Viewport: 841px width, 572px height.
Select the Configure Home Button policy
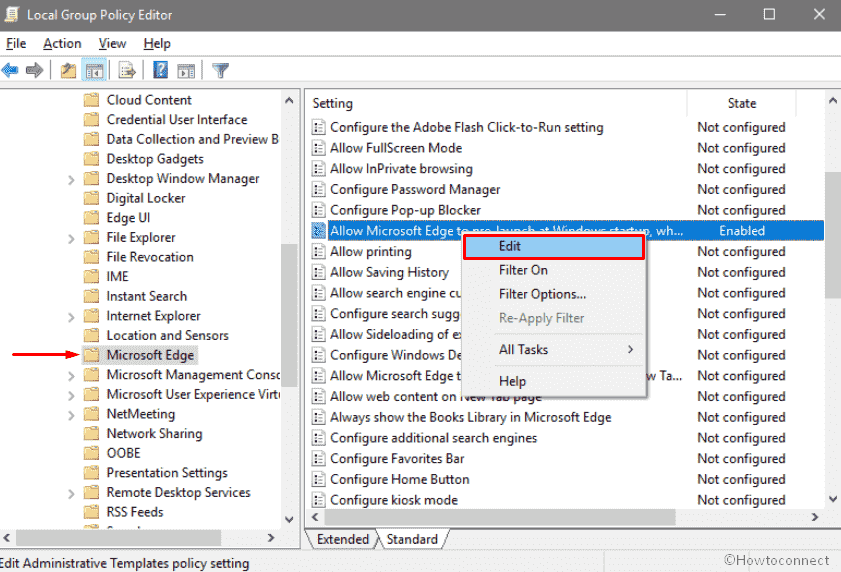click(x=399, y=479)
